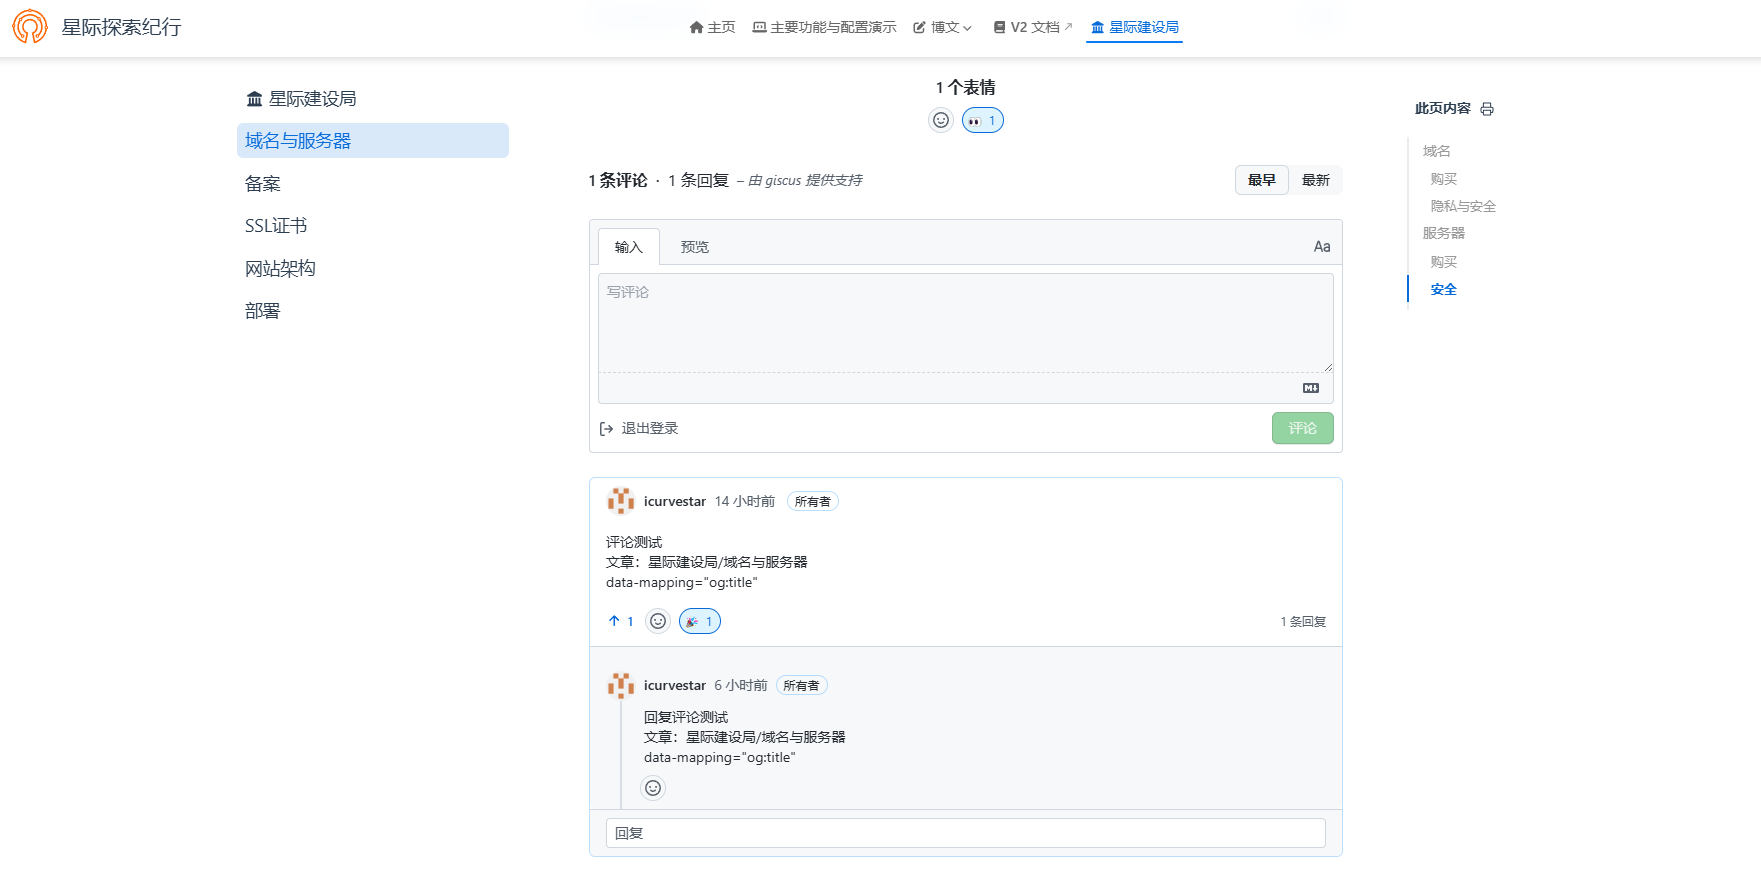Upvote the first icurvestar comment
The image size is (1761, 880).
coord(621,621)
